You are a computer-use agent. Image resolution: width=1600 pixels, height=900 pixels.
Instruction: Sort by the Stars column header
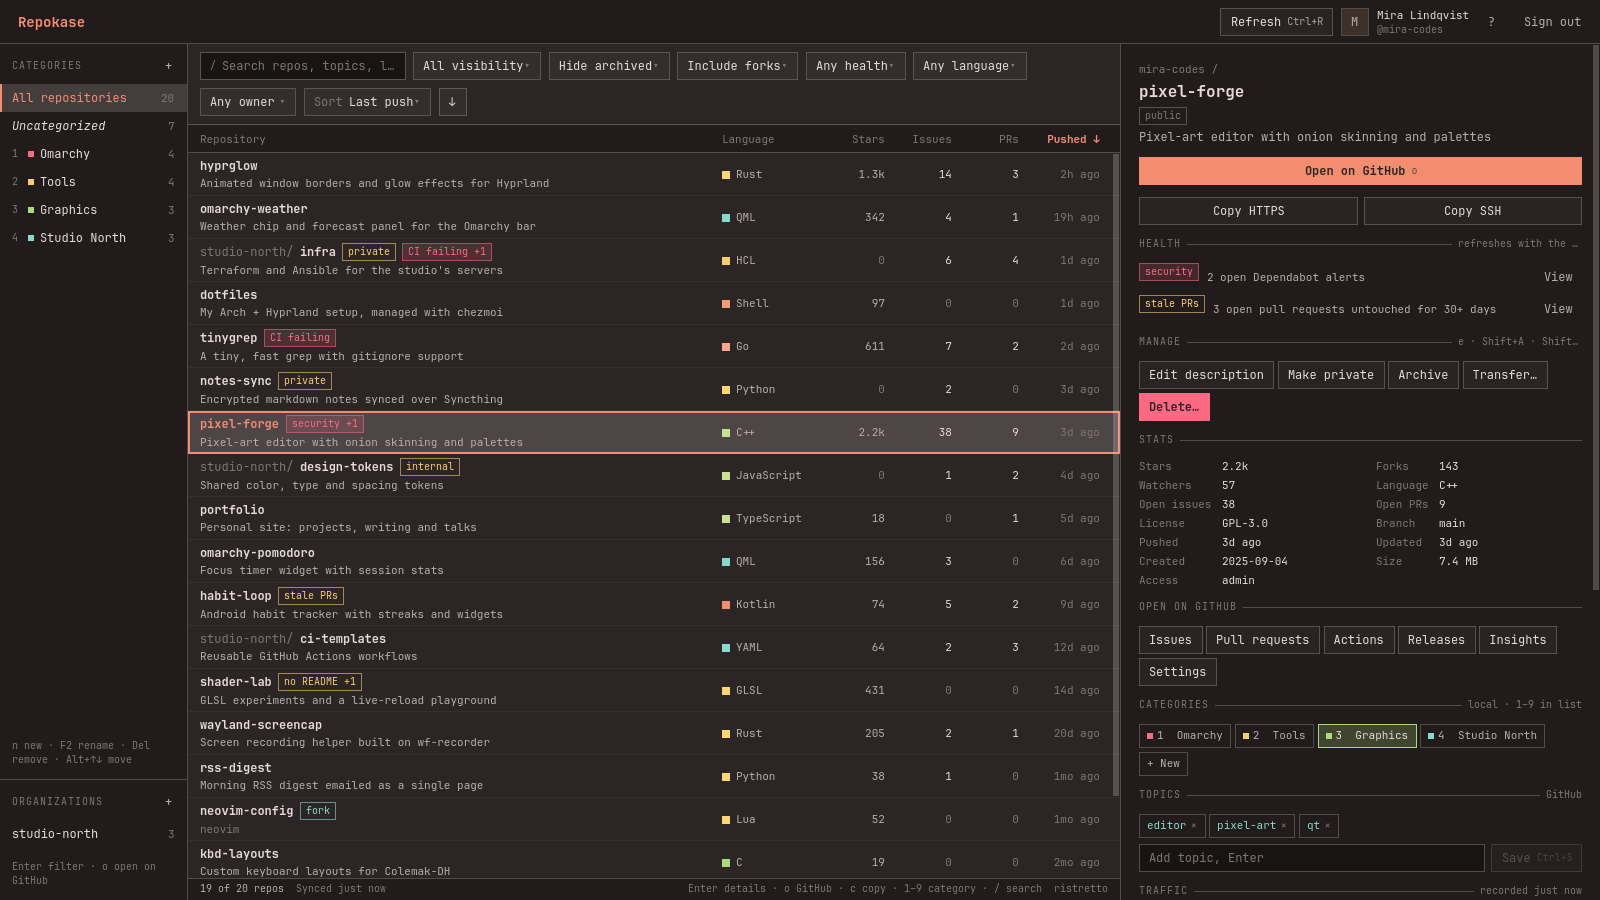pyautogui.click(x=868, y=140)
